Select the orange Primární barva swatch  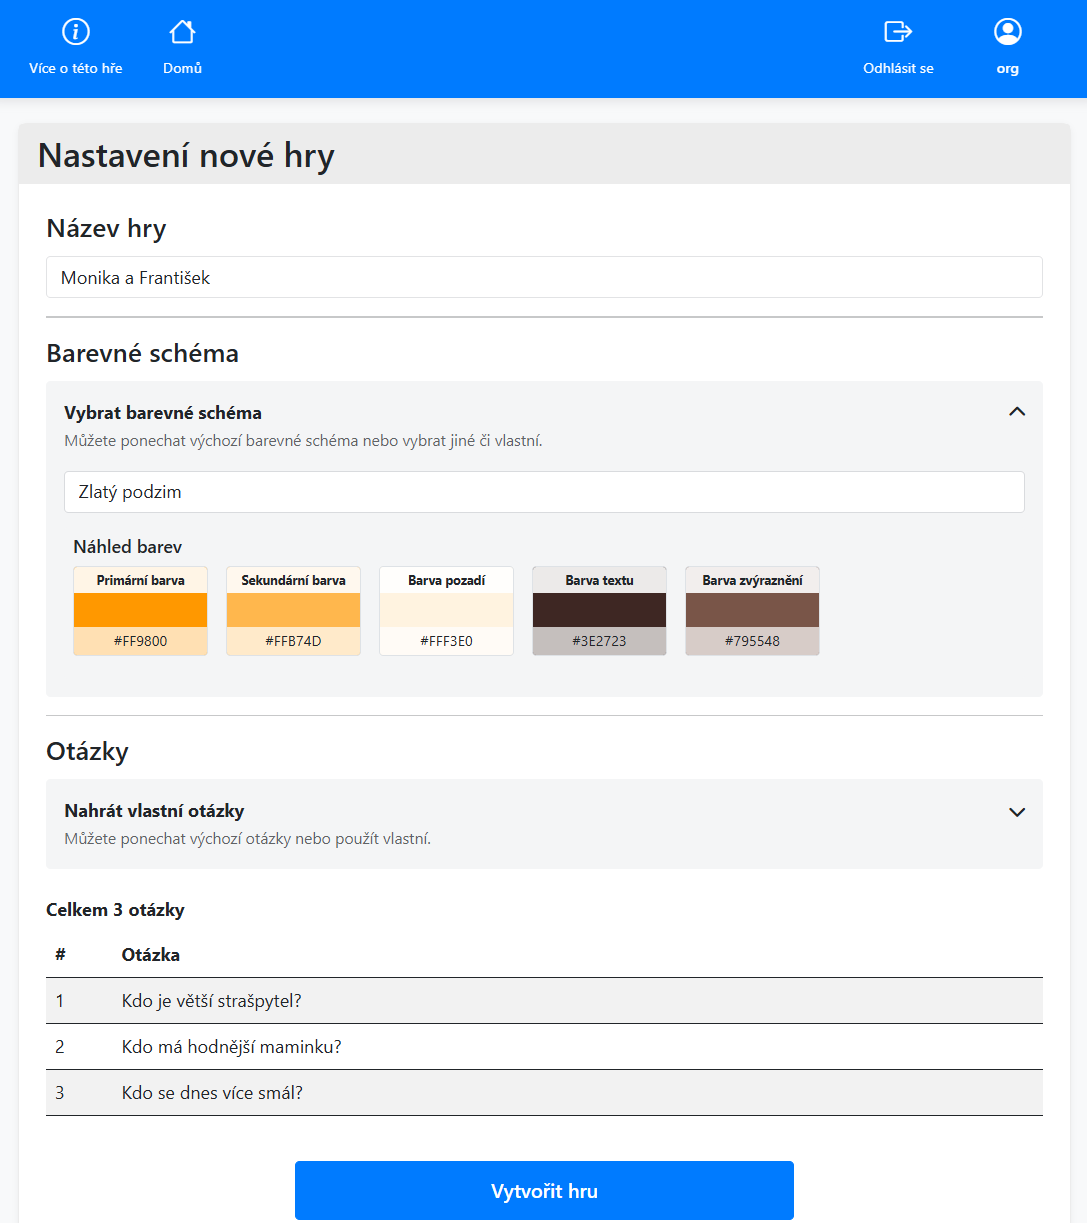click(140, 610)
